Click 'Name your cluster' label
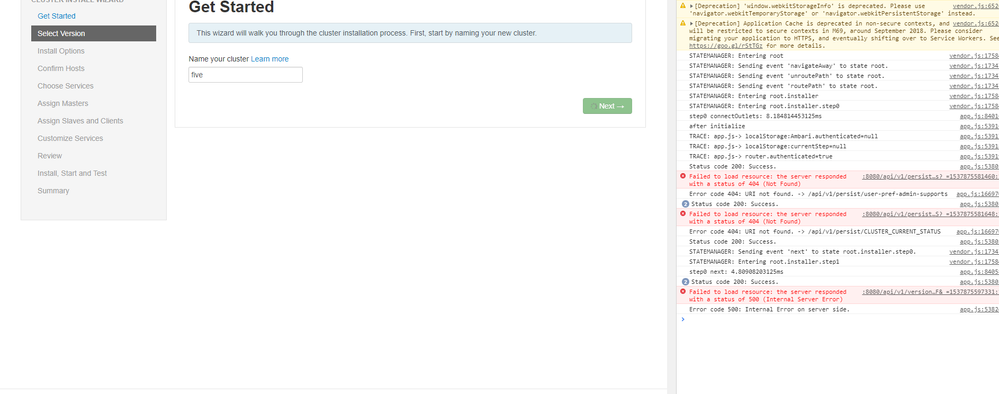This screenshot has width=999, height=394. click(x=219, y=59)
